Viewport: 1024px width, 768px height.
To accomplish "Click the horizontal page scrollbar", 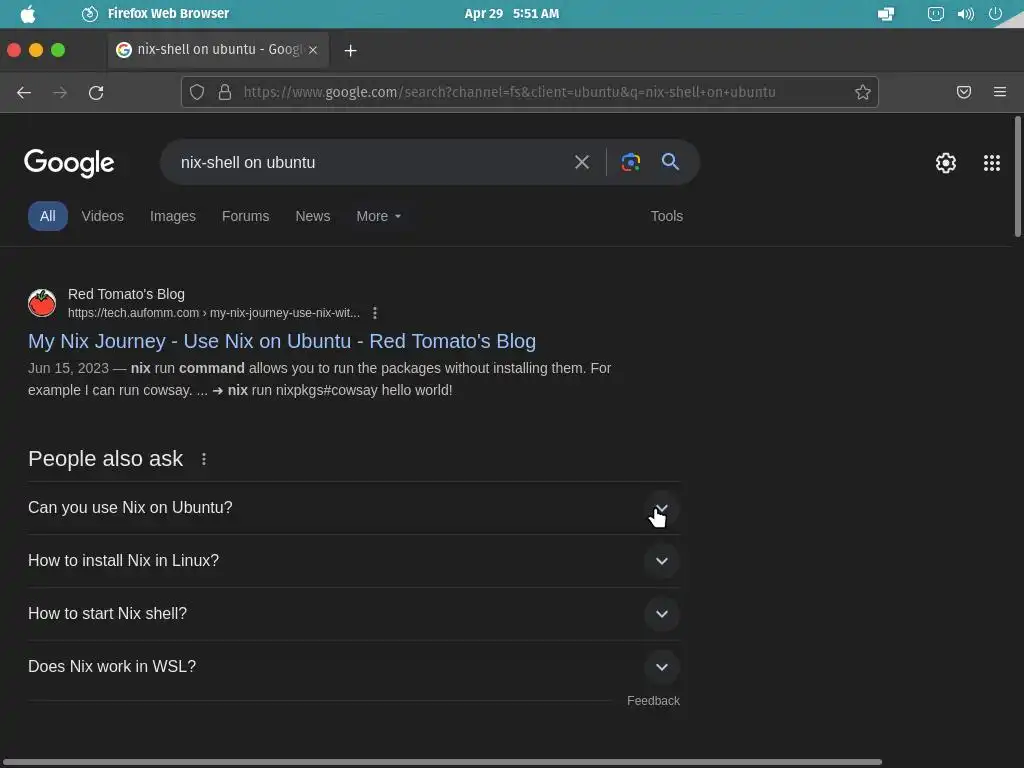I will pos(441,761).
